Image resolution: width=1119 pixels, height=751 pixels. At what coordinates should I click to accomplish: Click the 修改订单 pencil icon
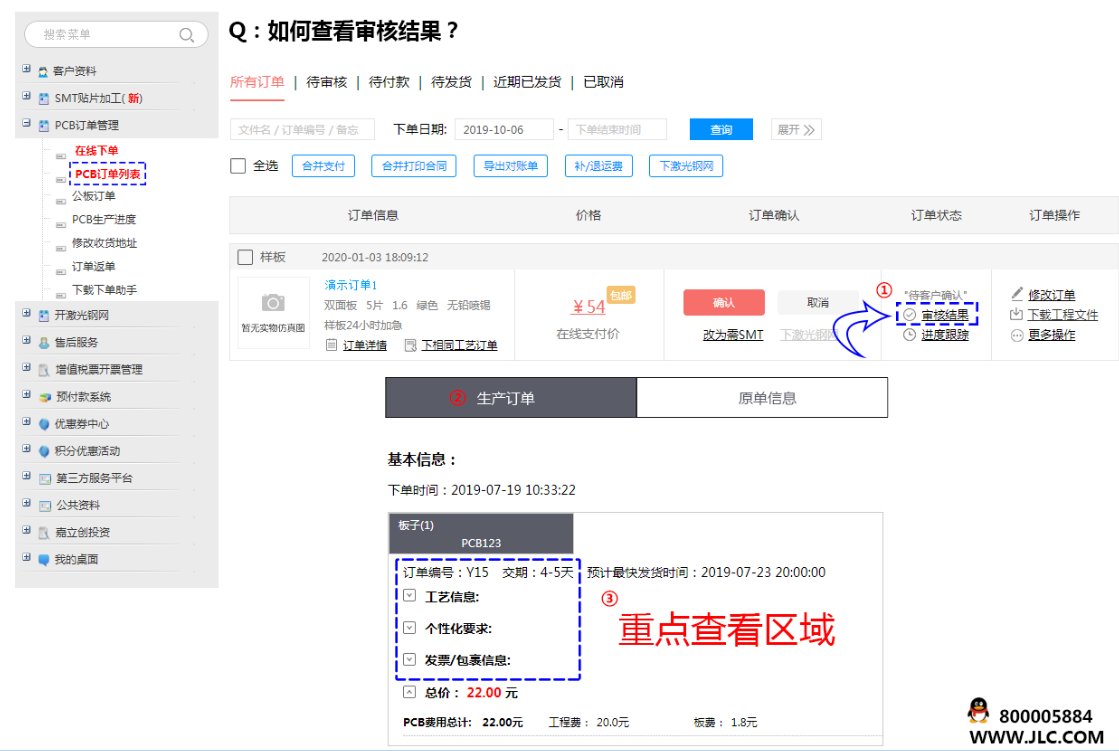point(1017,294)
